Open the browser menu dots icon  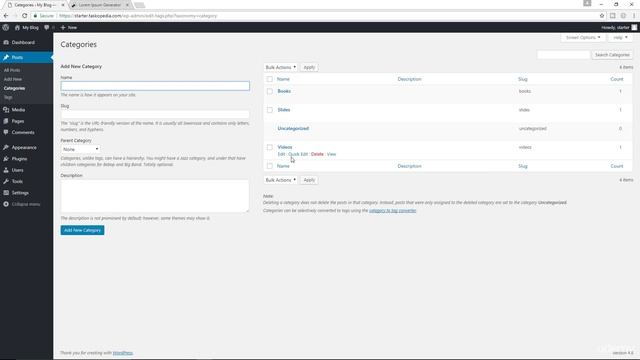634,16
